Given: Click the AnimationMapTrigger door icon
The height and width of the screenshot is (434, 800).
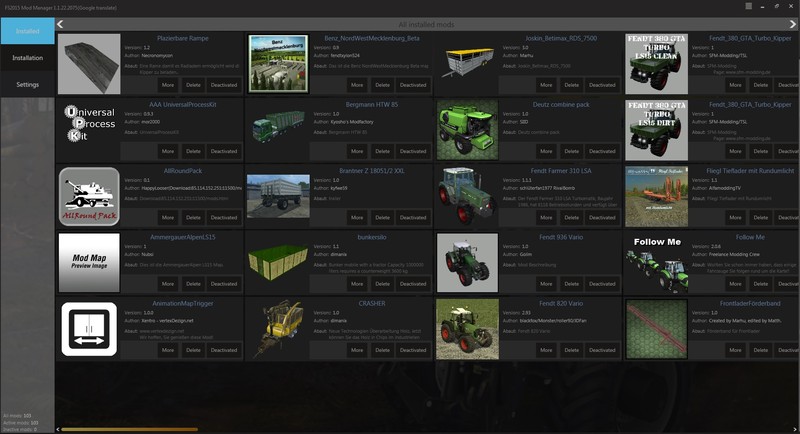Looking at the screenshot, I should (x=90, y=329).
